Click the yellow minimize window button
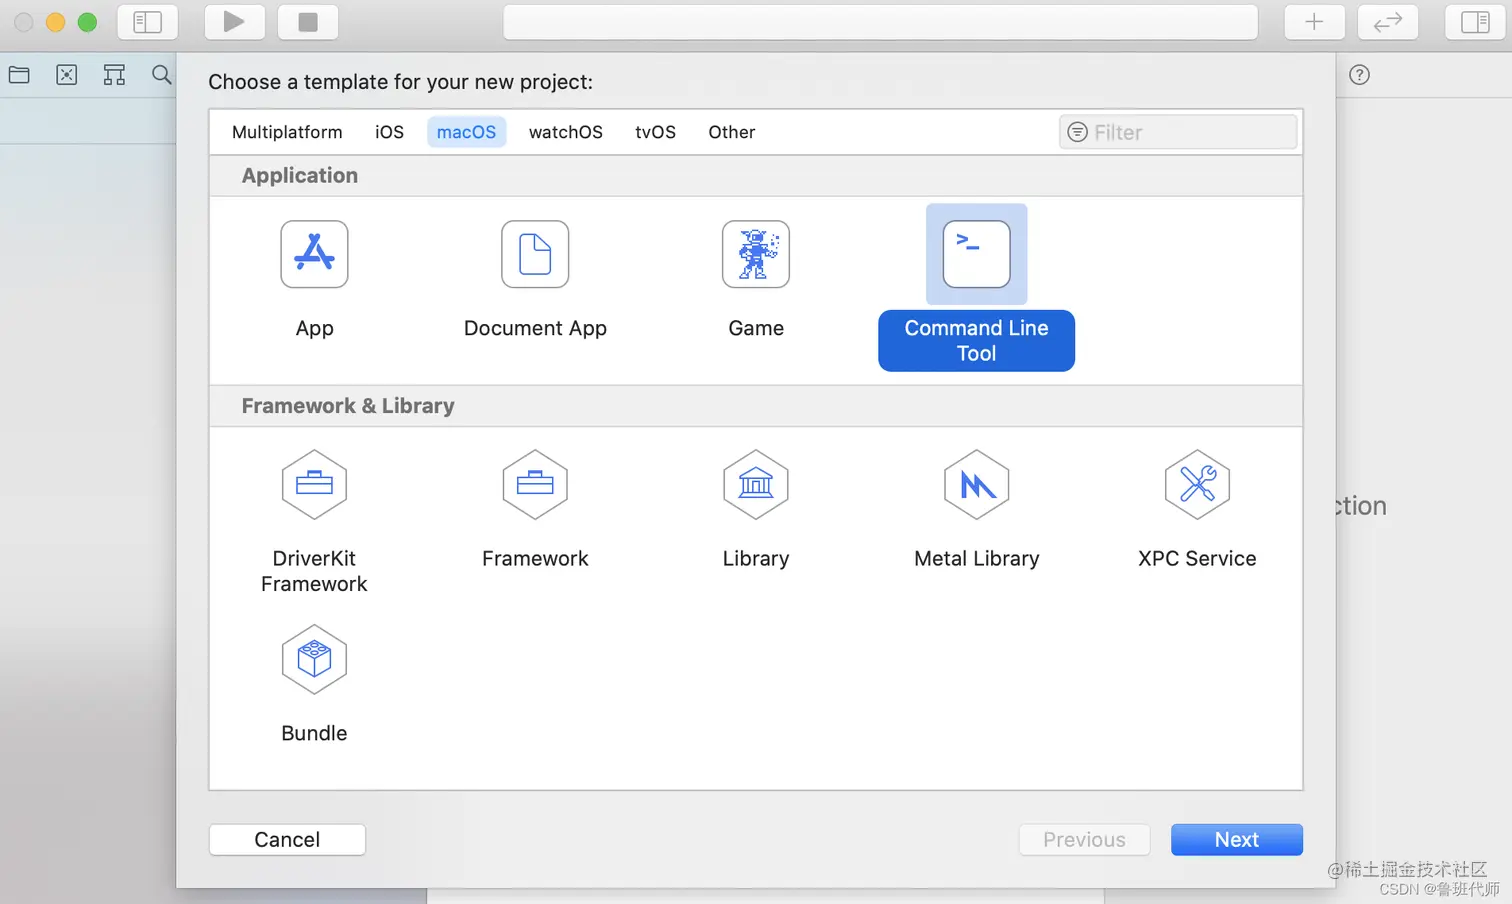Screen dimensions: 1512x904 pyautogui.click(x=56, y=22)
